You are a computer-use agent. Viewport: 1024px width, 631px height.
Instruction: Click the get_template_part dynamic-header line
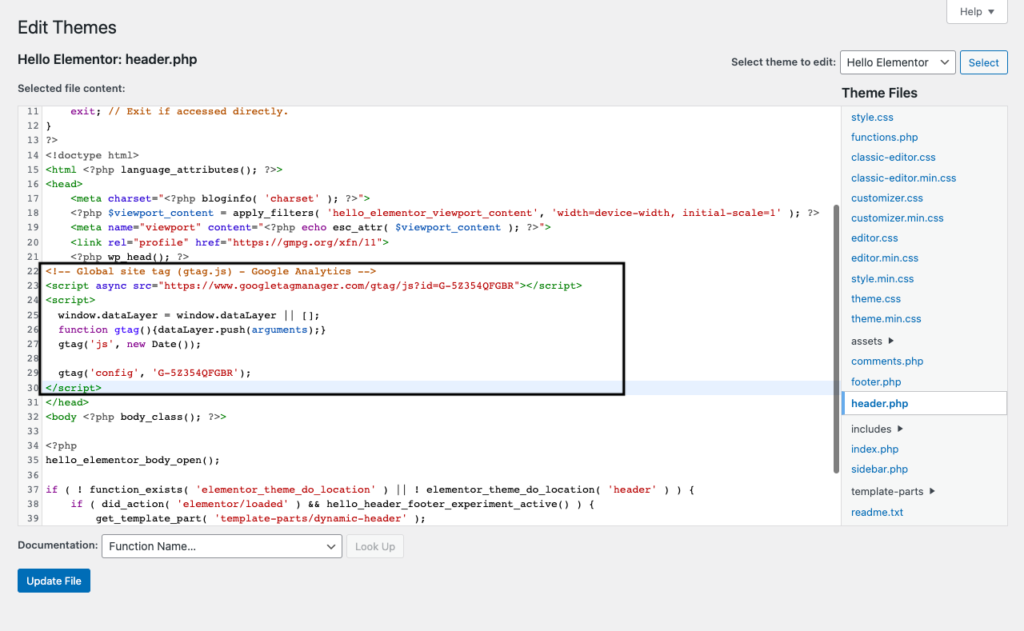coord(261,519)
